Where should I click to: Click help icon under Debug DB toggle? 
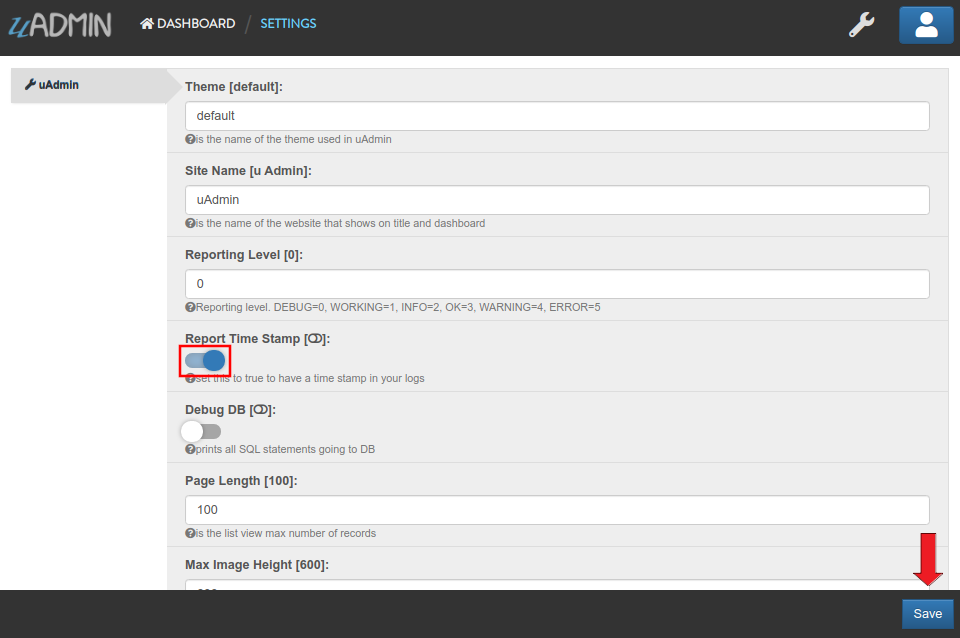(190, 449)
